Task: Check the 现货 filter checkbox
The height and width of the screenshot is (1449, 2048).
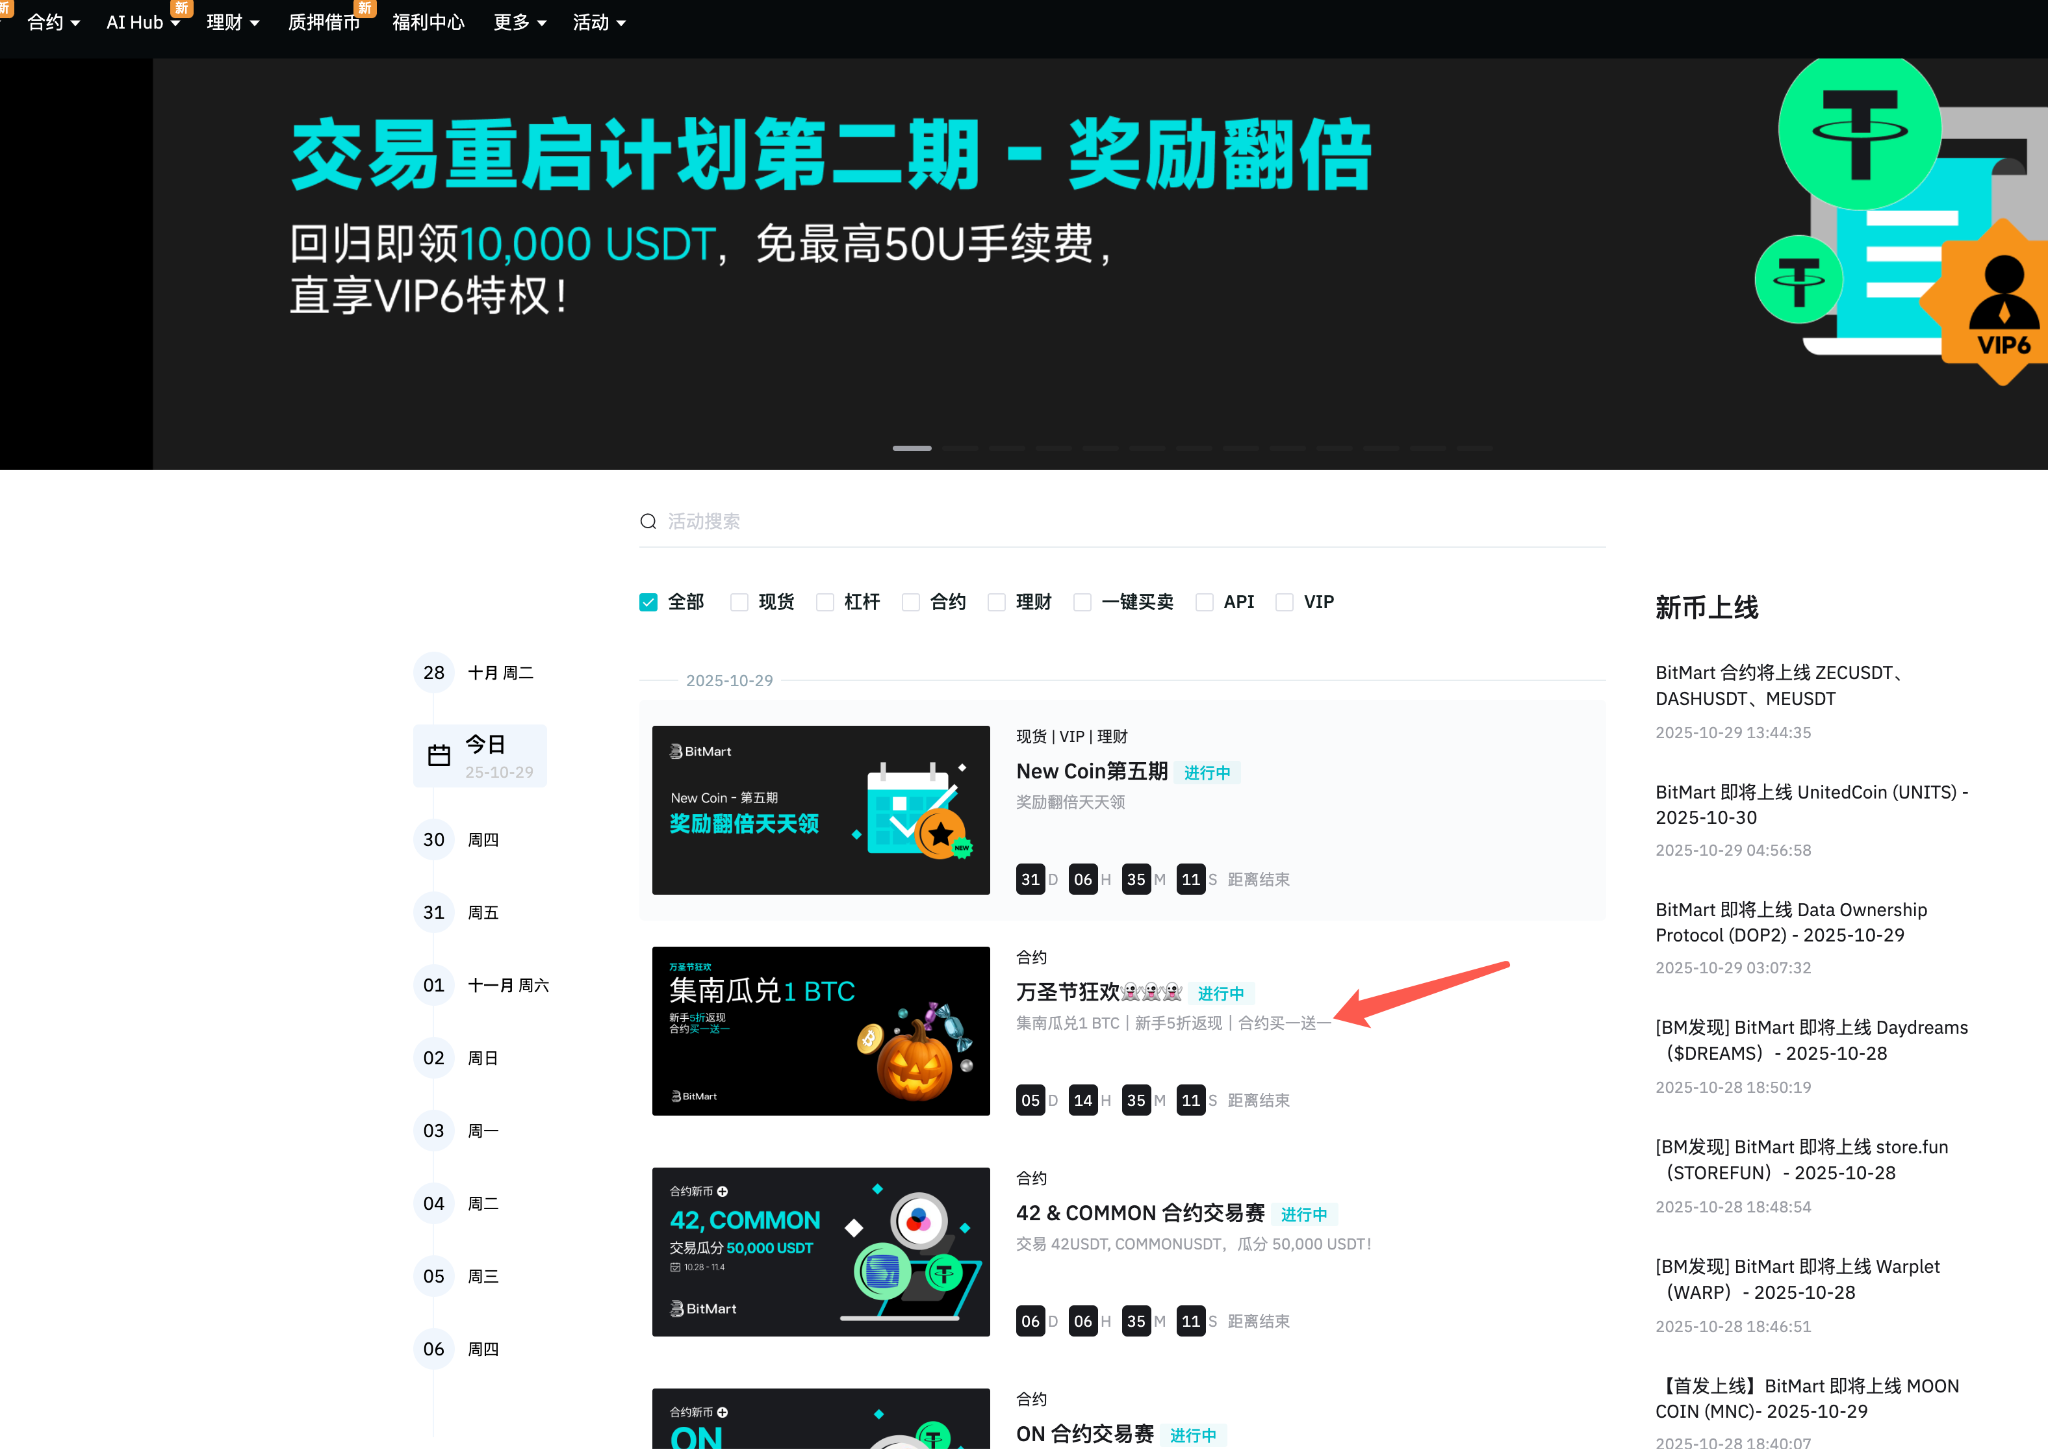Action: [x=739, y=601]
